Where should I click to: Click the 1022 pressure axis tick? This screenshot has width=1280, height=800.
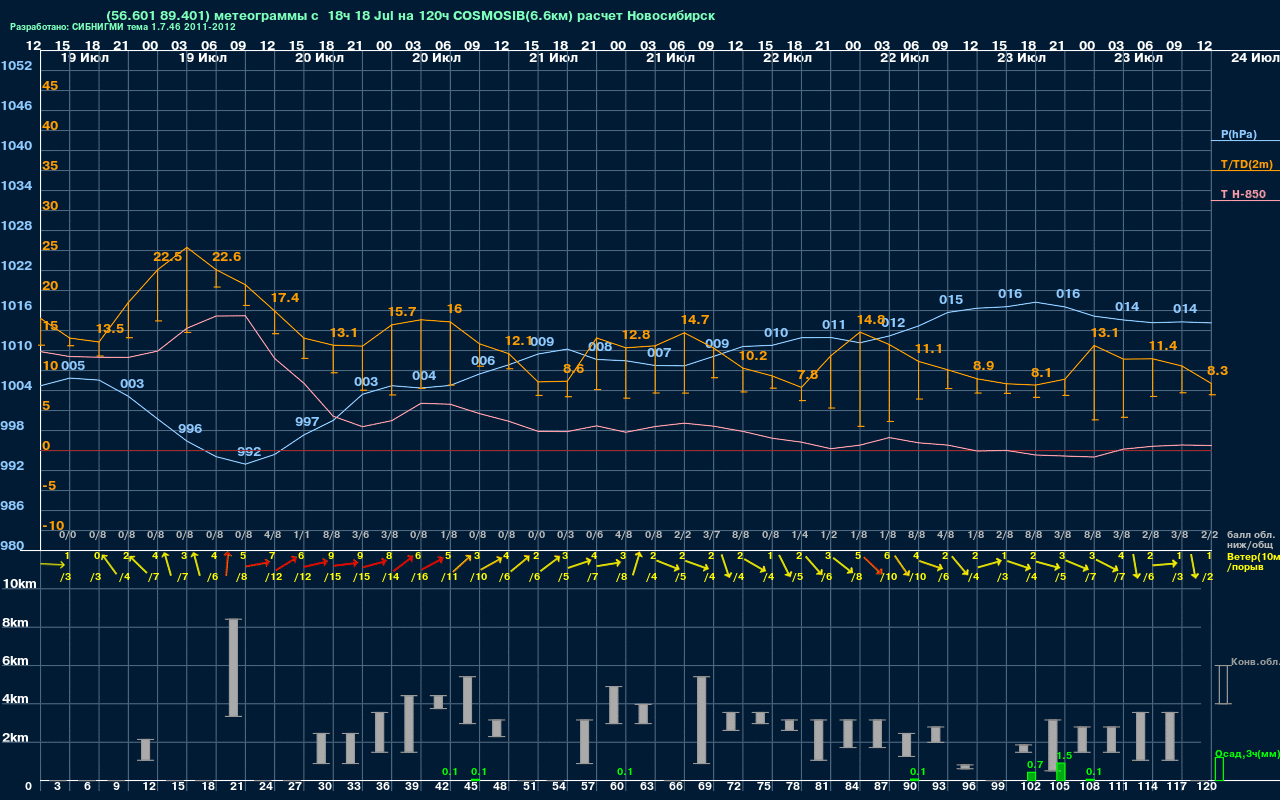click(17, 266)
